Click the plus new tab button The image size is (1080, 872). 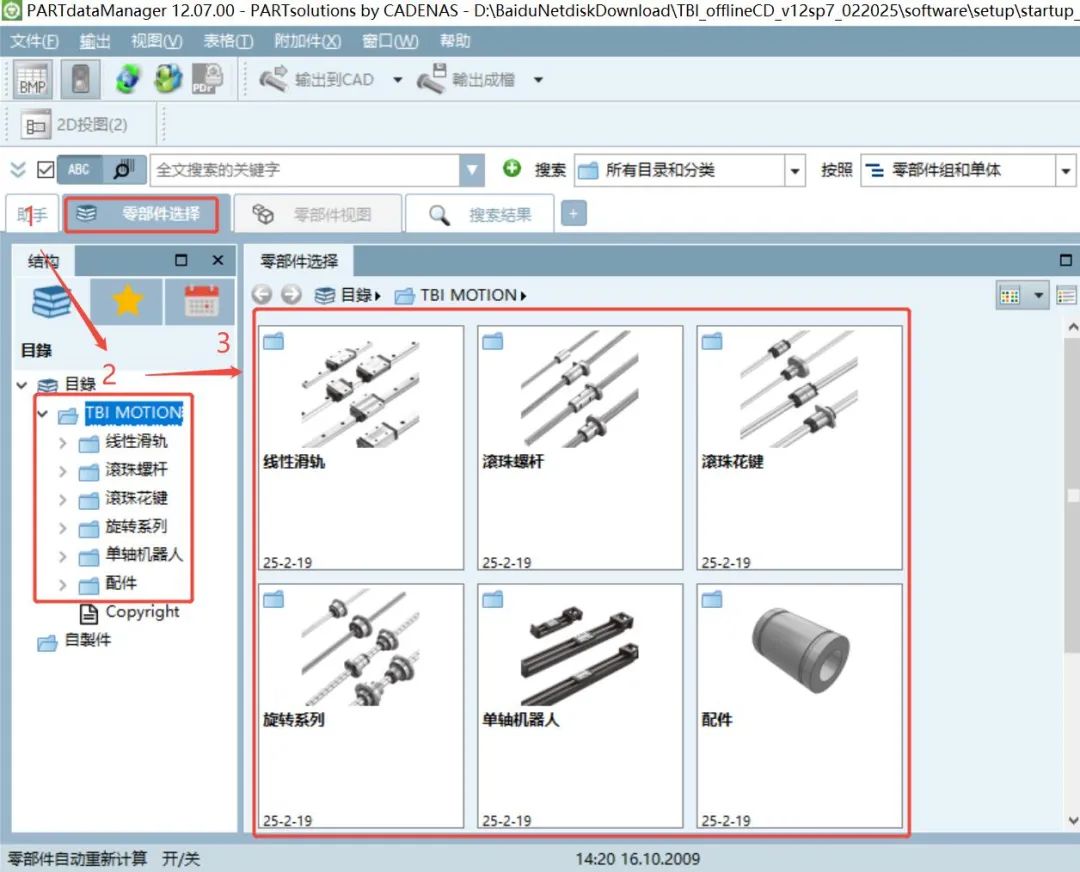coord(574,214)
